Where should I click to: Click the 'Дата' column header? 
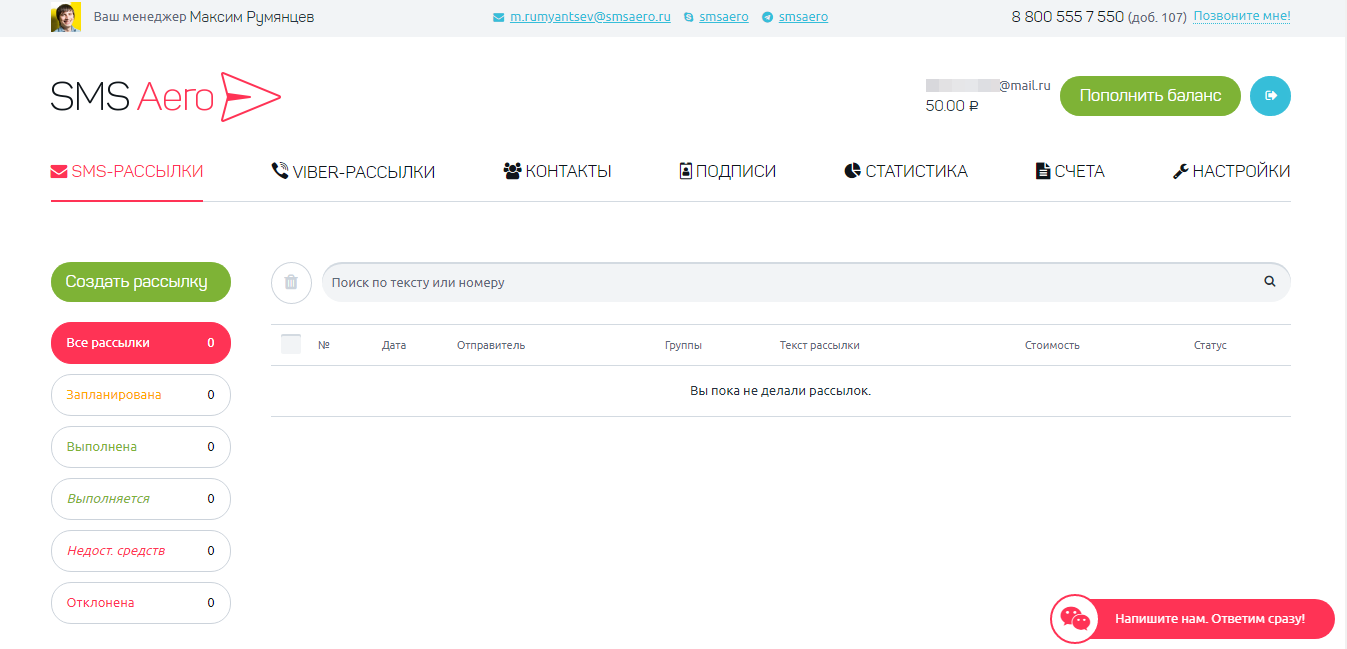pos(394,345)
